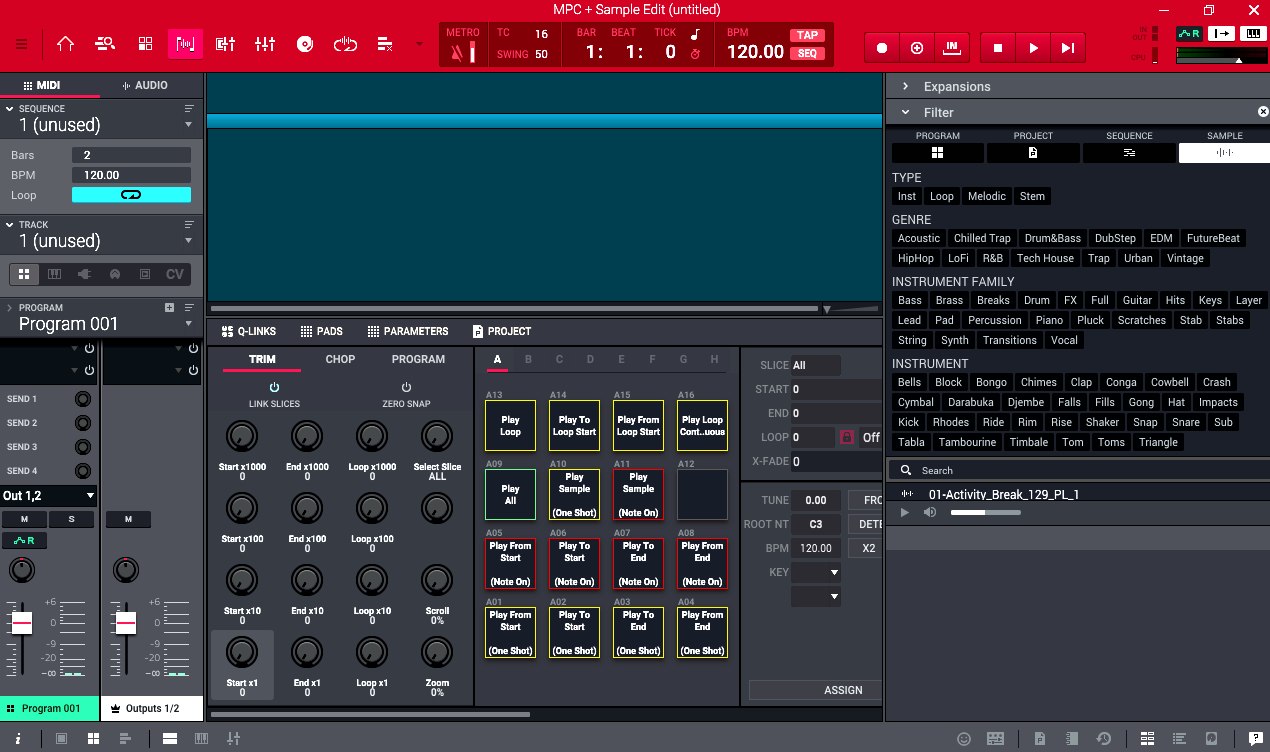Click the TAP tempo button
The height and width of the screenshot is (752, 1270).
click(x=807, y=33)
